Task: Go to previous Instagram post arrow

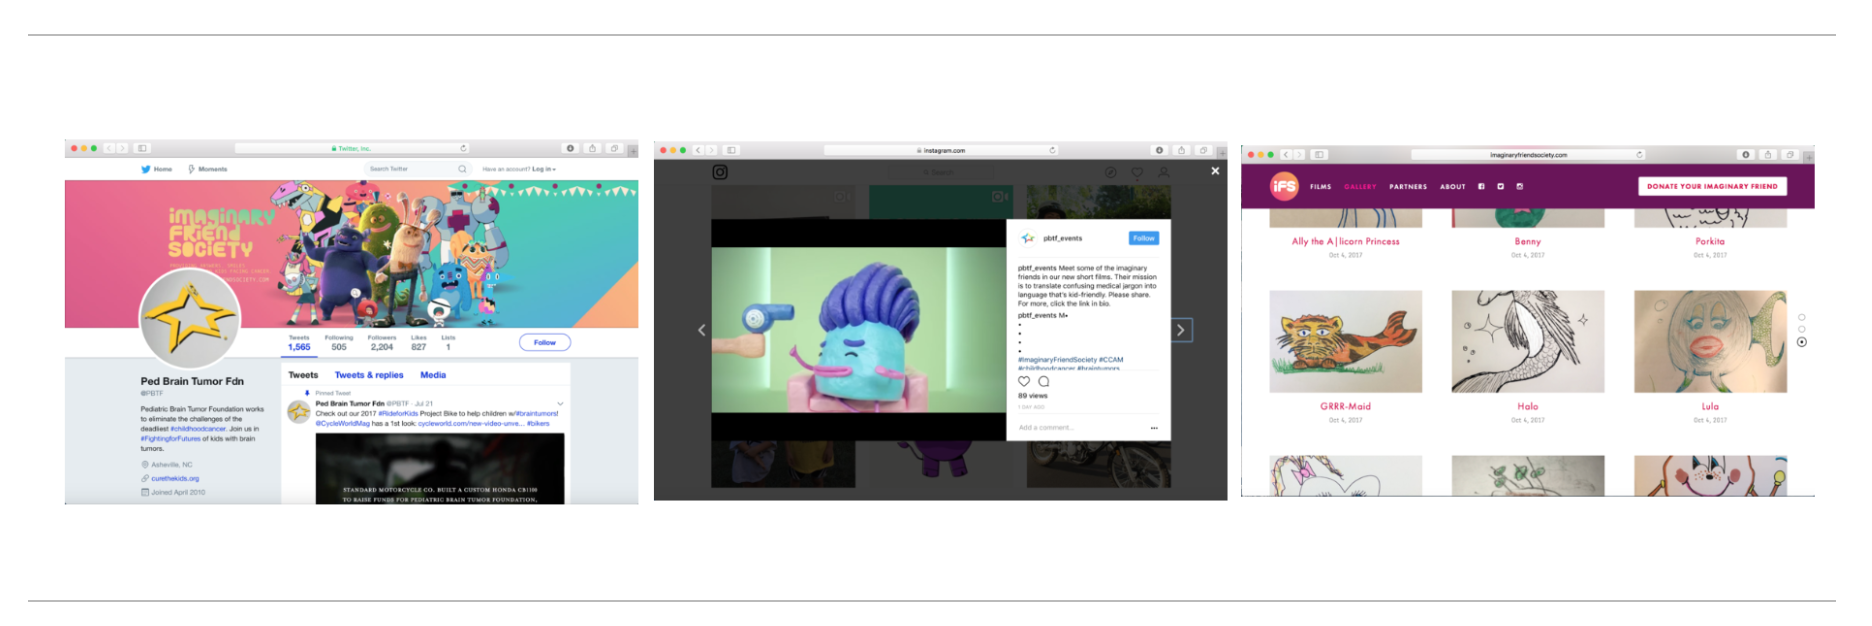Action: (x=701, y=330)
